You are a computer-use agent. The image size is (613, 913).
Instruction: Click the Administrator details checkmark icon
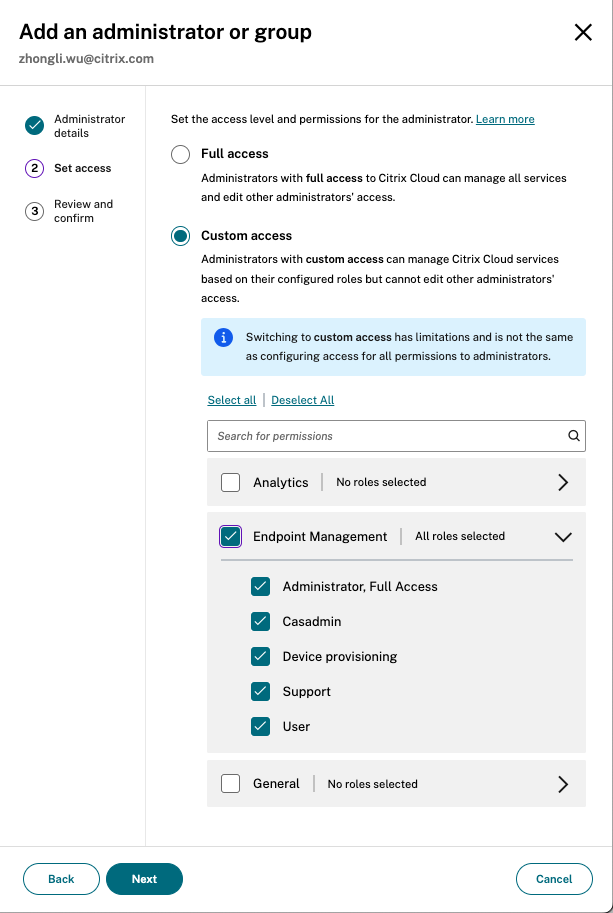(35, 125)
